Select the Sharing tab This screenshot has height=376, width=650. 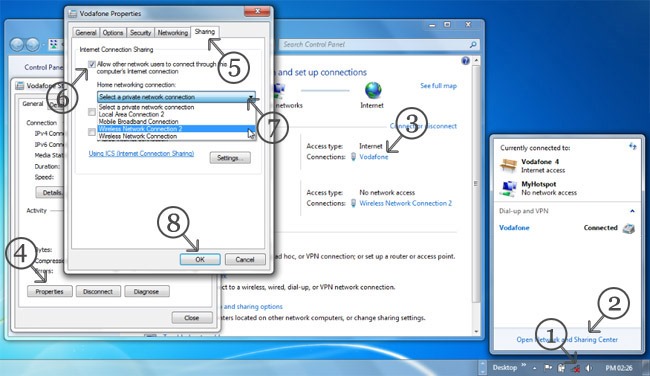point(205,32)
